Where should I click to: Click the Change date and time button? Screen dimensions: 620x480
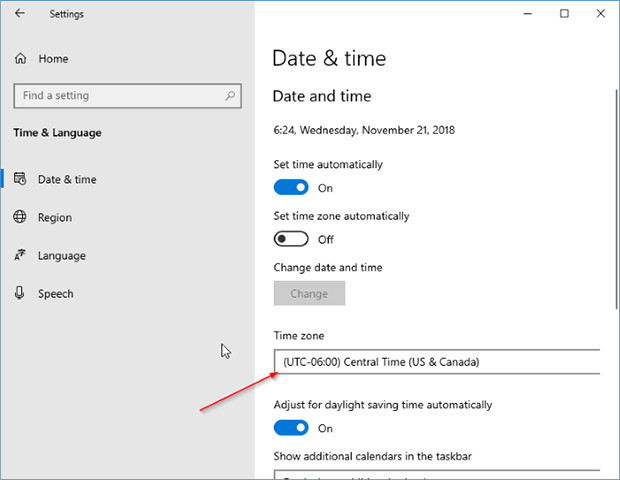coord(309,294)
